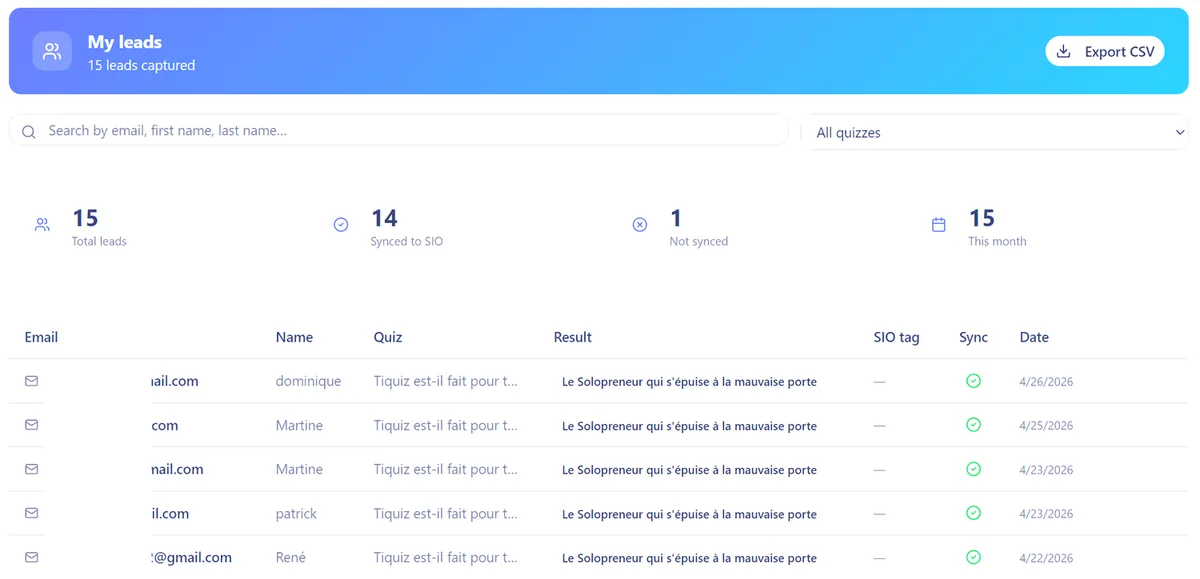Viewport: 1200px width, 579px height.
Task: Click the download icon in Export CSV
Action: 1064,51
